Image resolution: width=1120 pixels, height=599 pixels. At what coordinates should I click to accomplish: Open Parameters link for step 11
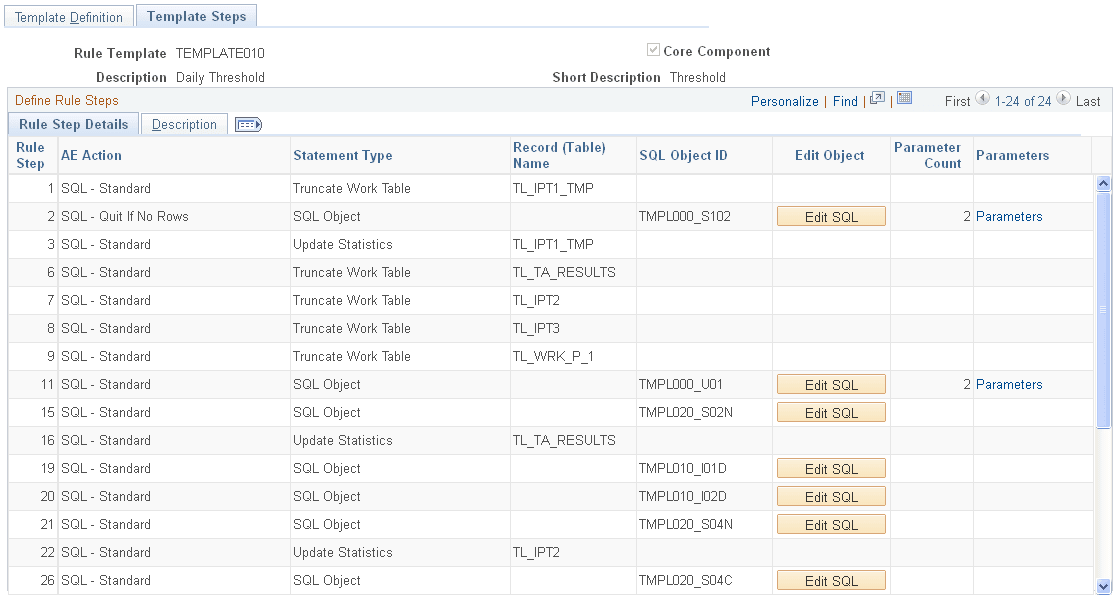[1009, 384]
